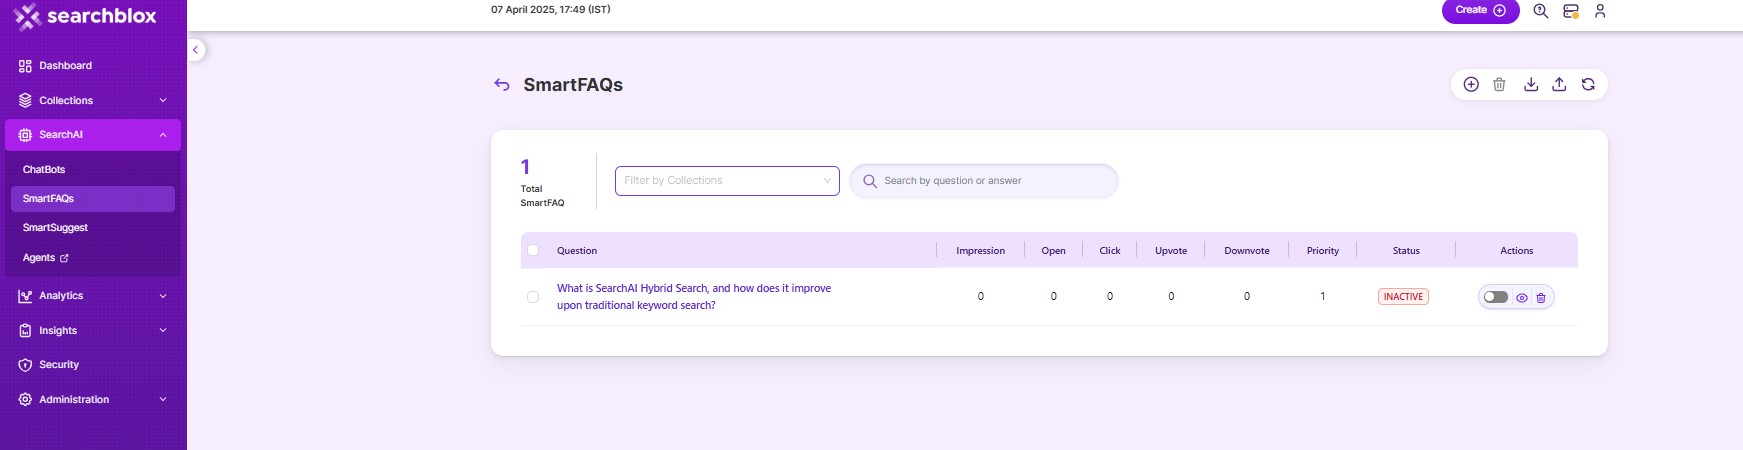Click the Actions column header

(1516, 251)
